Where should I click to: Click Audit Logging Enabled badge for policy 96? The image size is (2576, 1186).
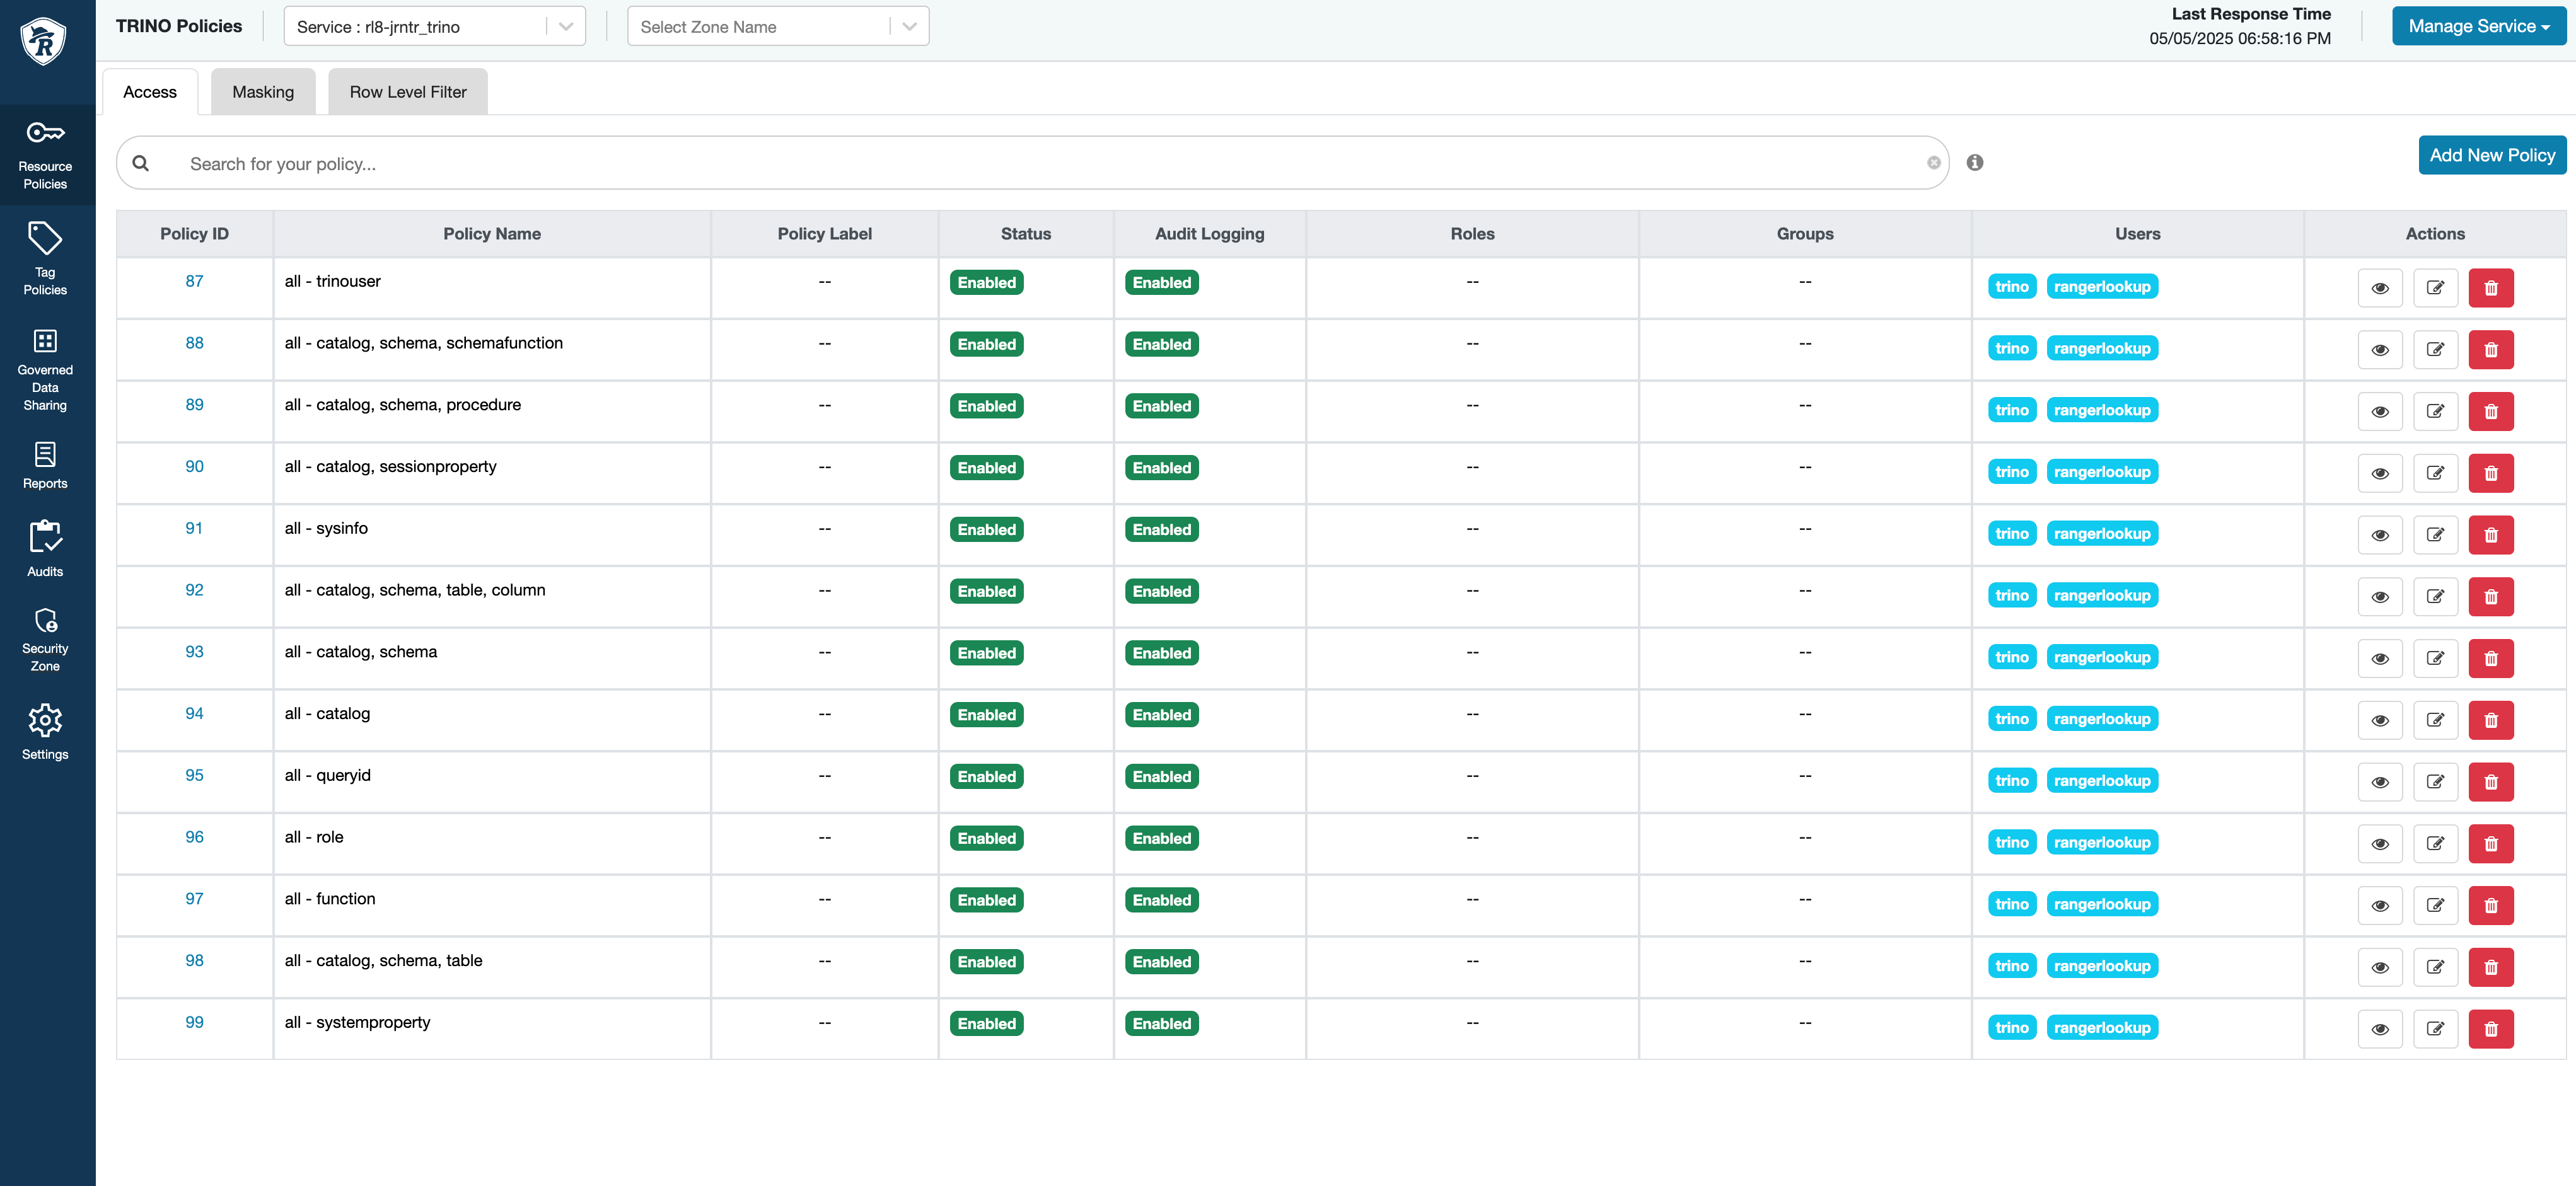point(1161,838)
